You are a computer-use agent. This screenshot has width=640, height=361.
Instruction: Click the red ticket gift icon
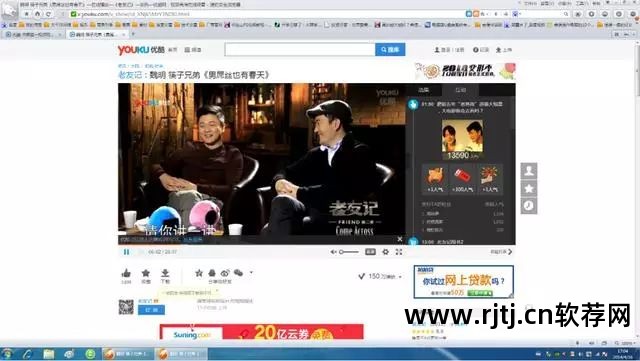462,179
